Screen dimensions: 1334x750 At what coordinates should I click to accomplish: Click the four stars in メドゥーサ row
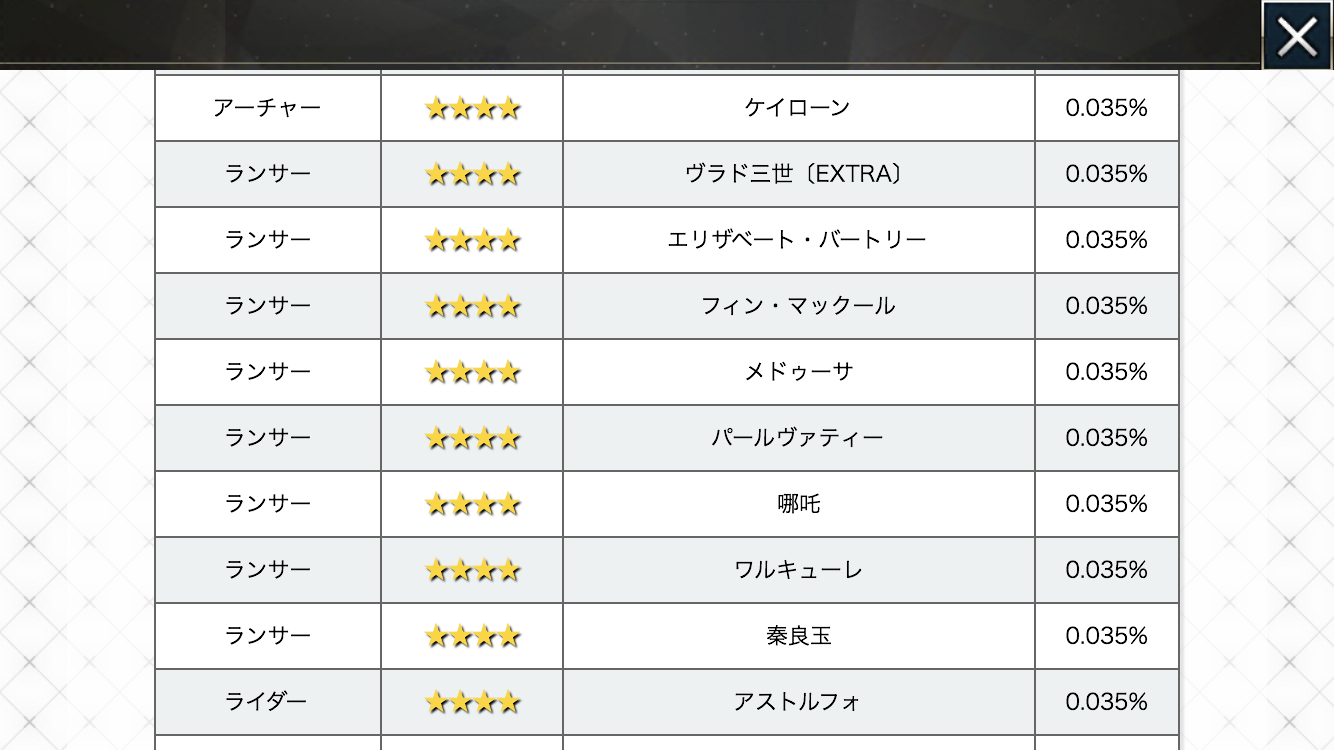472,372
